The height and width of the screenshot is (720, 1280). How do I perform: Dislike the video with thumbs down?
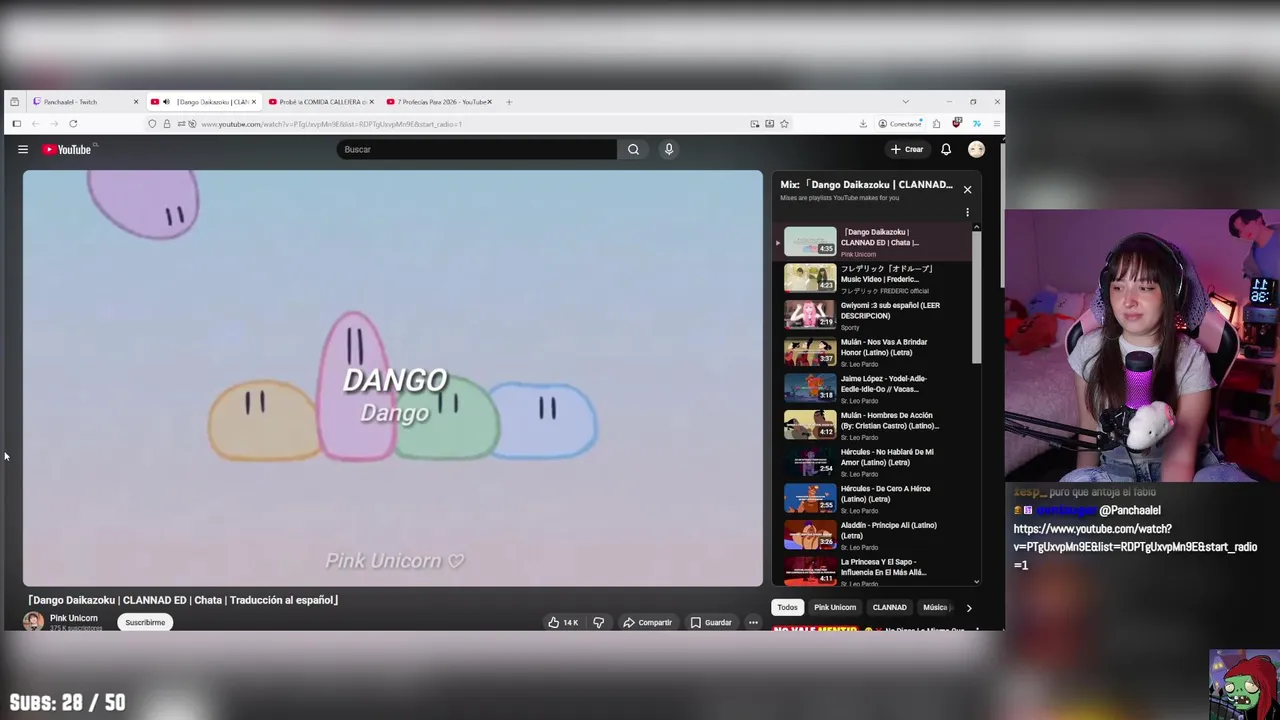pos(598,622)
